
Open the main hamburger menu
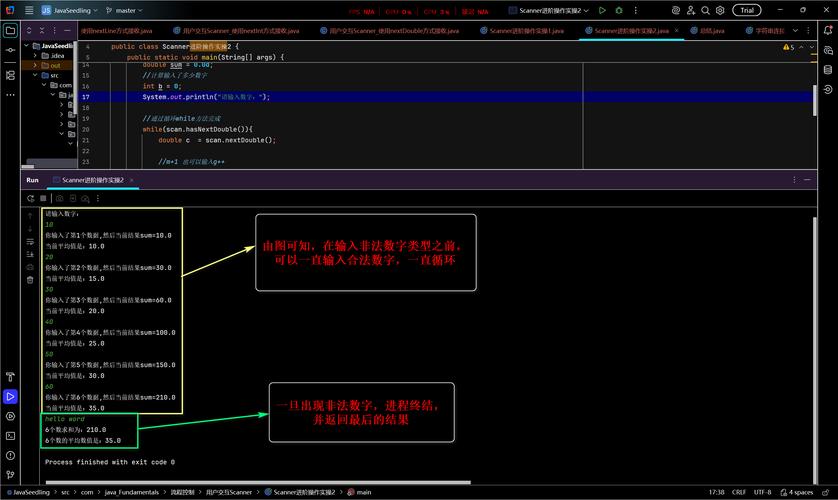pyautogui.click(x=29, y=10)
